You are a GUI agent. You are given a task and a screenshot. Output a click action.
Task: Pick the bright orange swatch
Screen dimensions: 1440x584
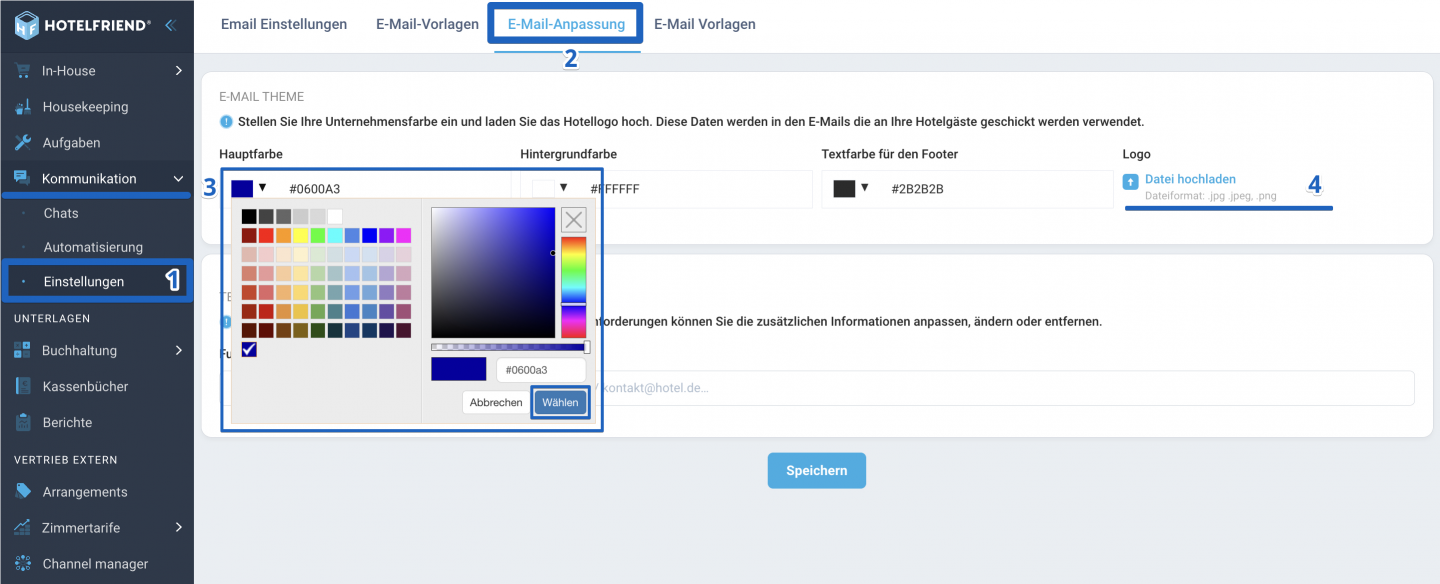[x=284, y=235]
